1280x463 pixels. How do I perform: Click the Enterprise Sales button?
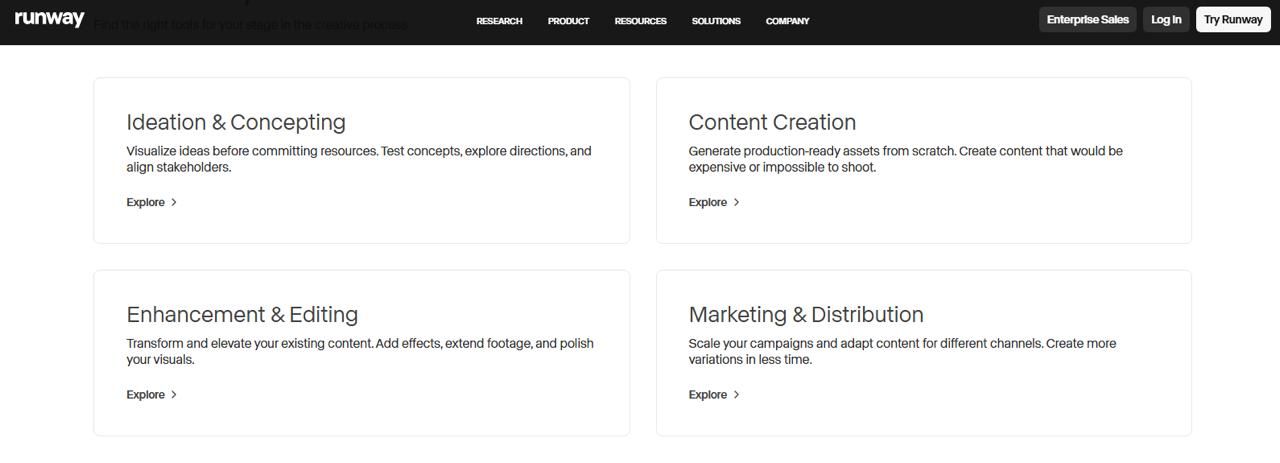tap(1088, 19)
